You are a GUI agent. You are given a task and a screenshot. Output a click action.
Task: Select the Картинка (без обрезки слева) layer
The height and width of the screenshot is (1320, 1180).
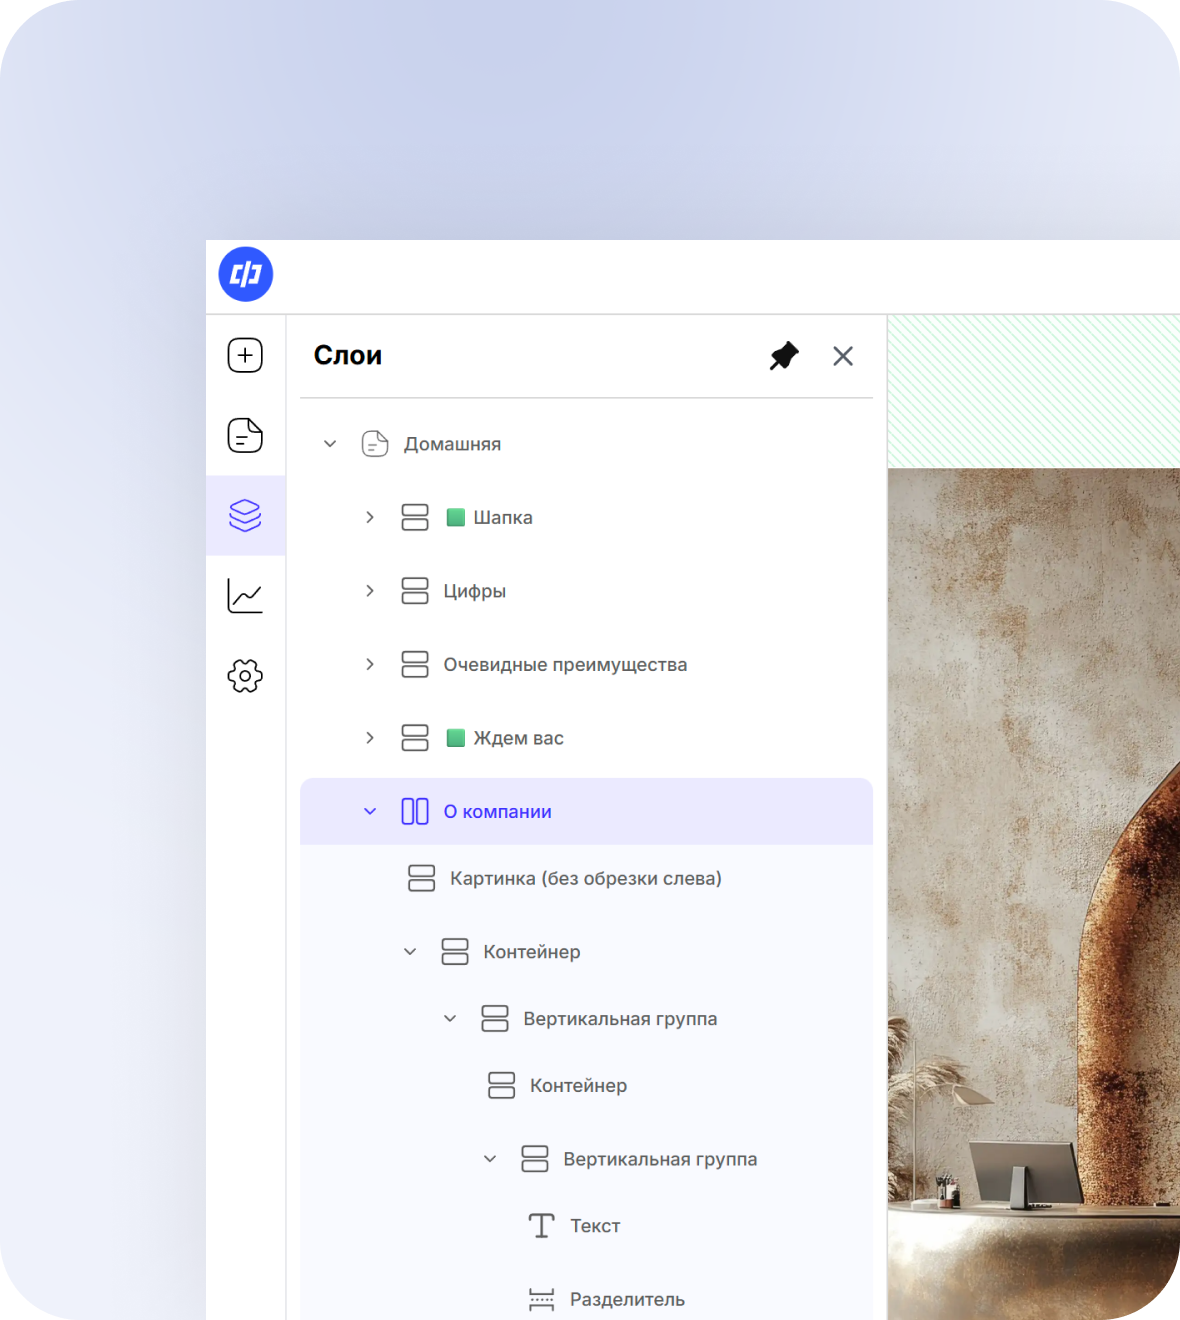585,879
